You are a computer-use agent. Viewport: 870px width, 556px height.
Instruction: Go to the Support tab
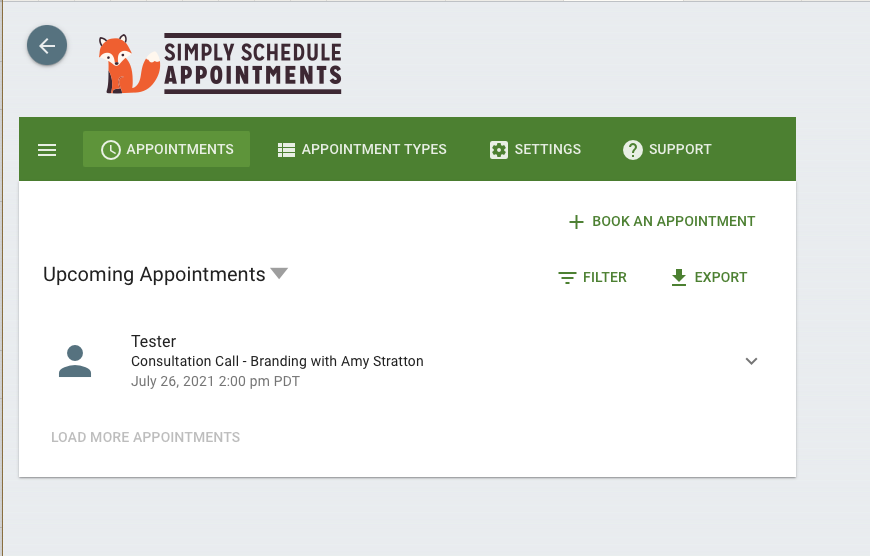(667, 149)
